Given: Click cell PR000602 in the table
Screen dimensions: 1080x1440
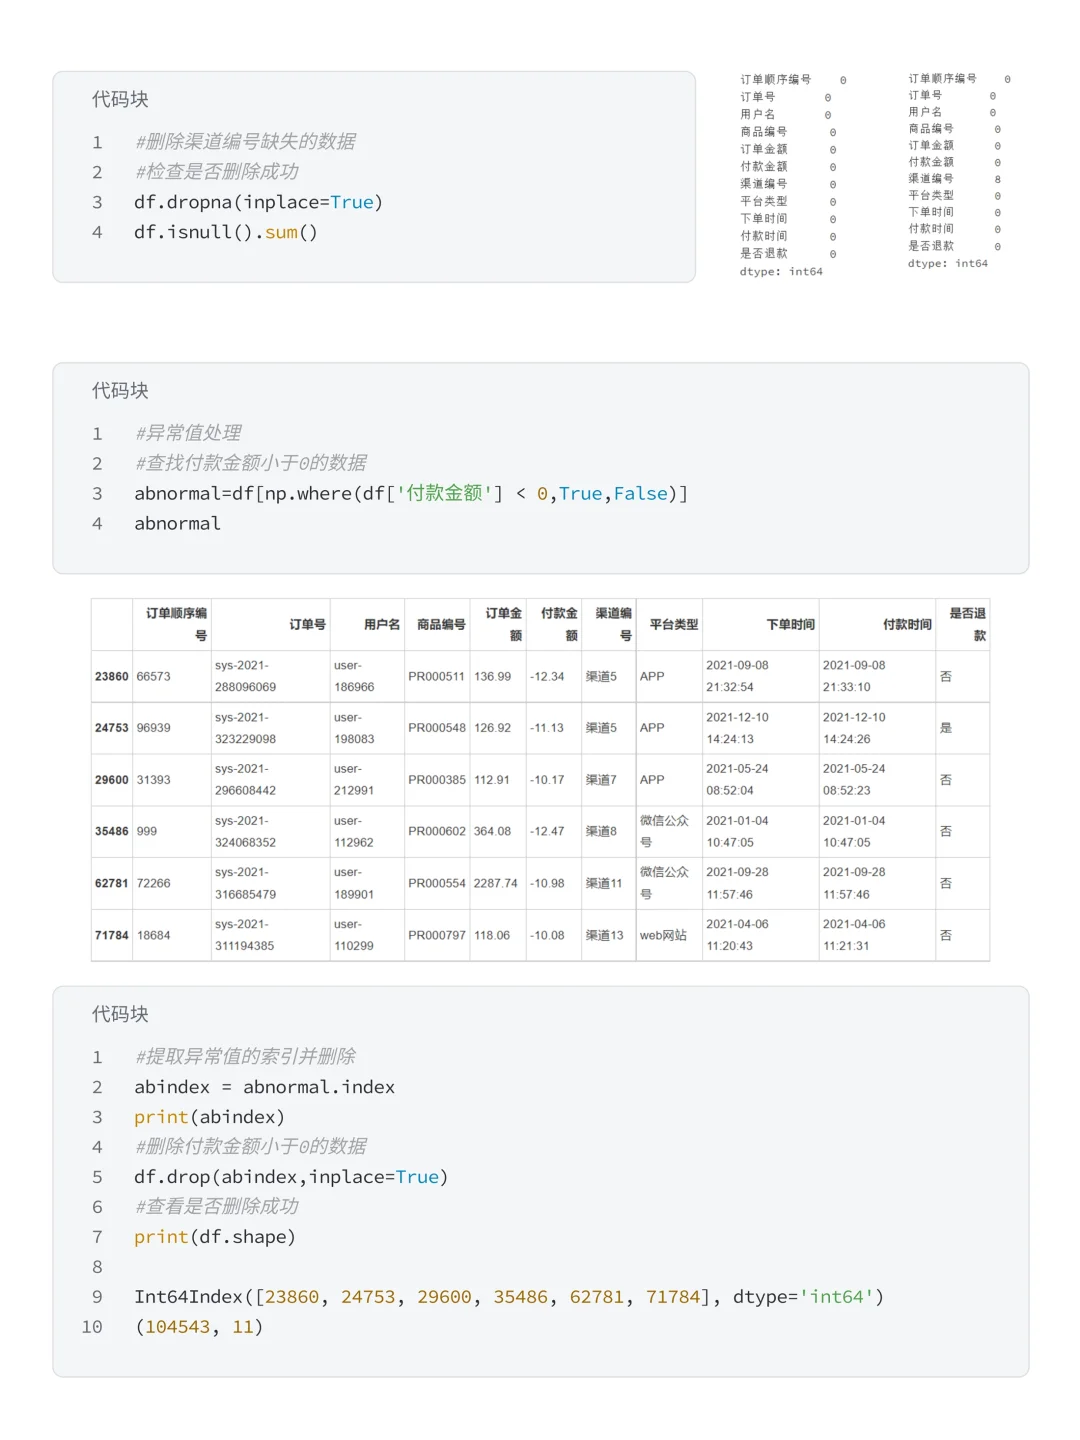Looking at the screenshot, I should pos(437,832).
